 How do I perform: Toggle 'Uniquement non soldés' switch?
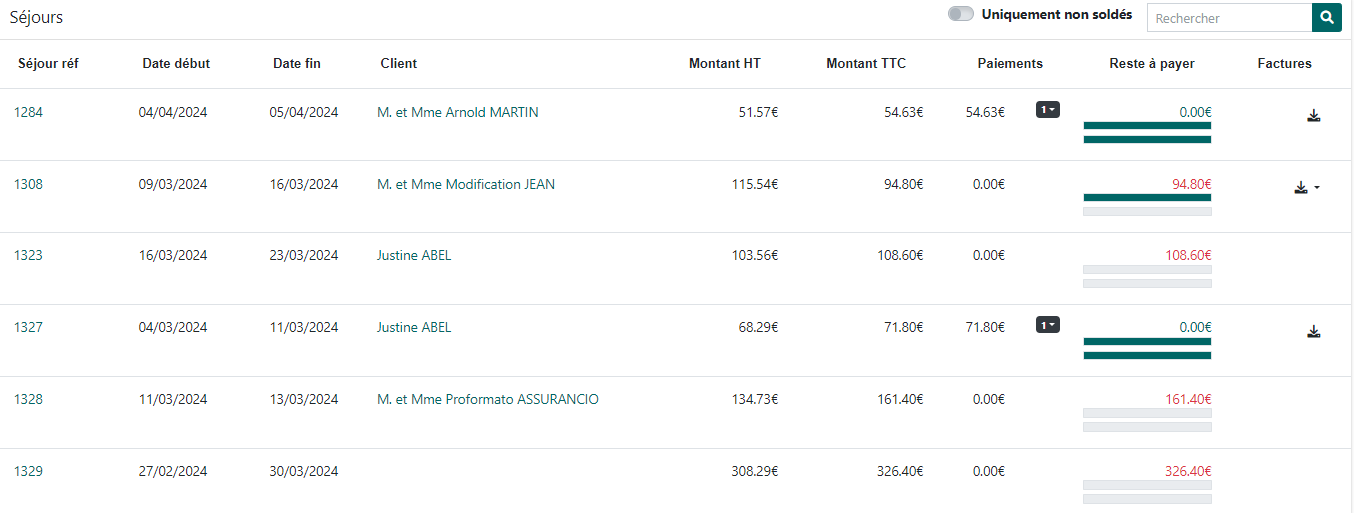coord(961,14)
